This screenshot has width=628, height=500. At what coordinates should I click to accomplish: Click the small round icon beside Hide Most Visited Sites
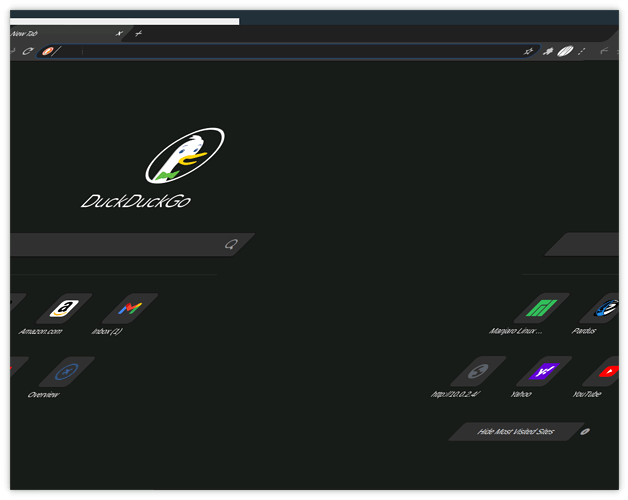pyautogui.click(x=585, y=431)
